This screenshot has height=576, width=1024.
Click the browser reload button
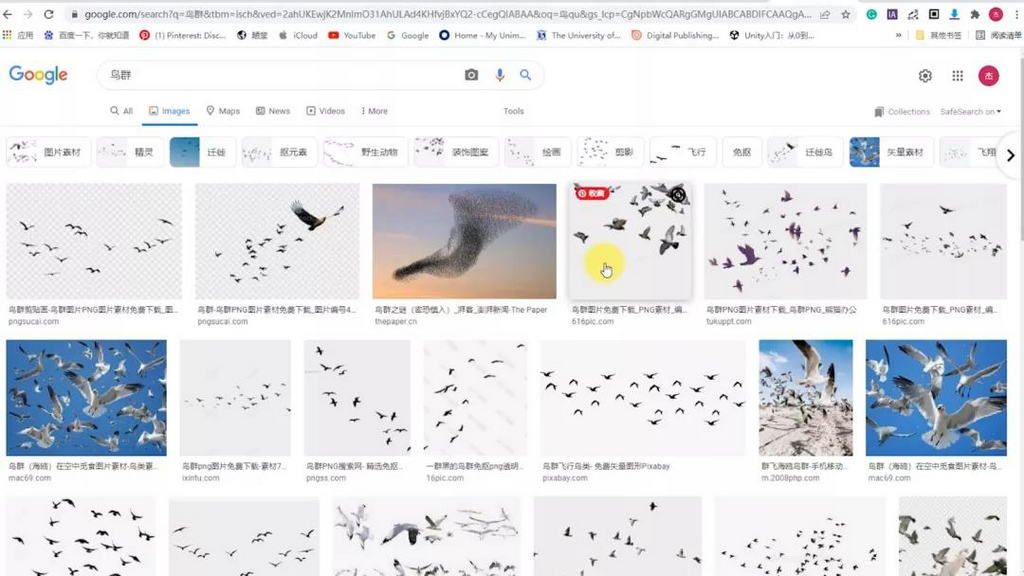click(x=49, y=15)
